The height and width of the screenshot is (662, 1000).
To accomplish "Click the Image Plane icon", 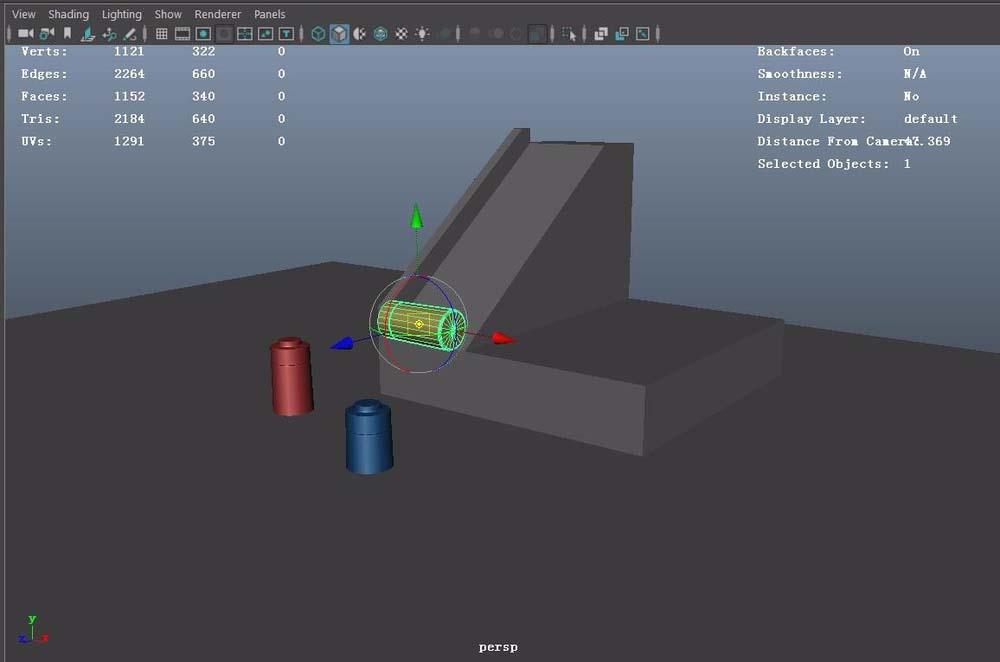I will click(x=89, y=34).
